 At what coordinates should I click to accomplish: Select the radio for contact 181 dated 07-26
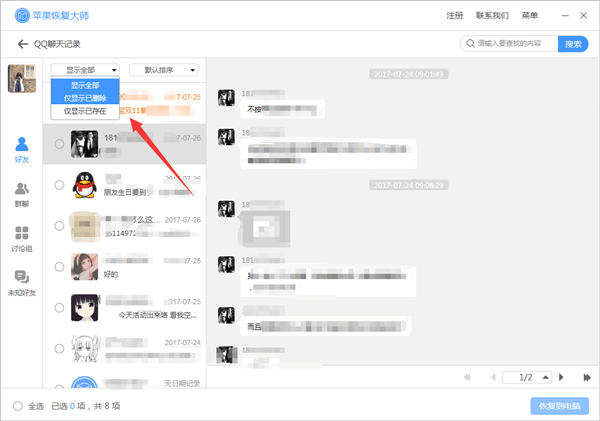(x=59, y=144)
